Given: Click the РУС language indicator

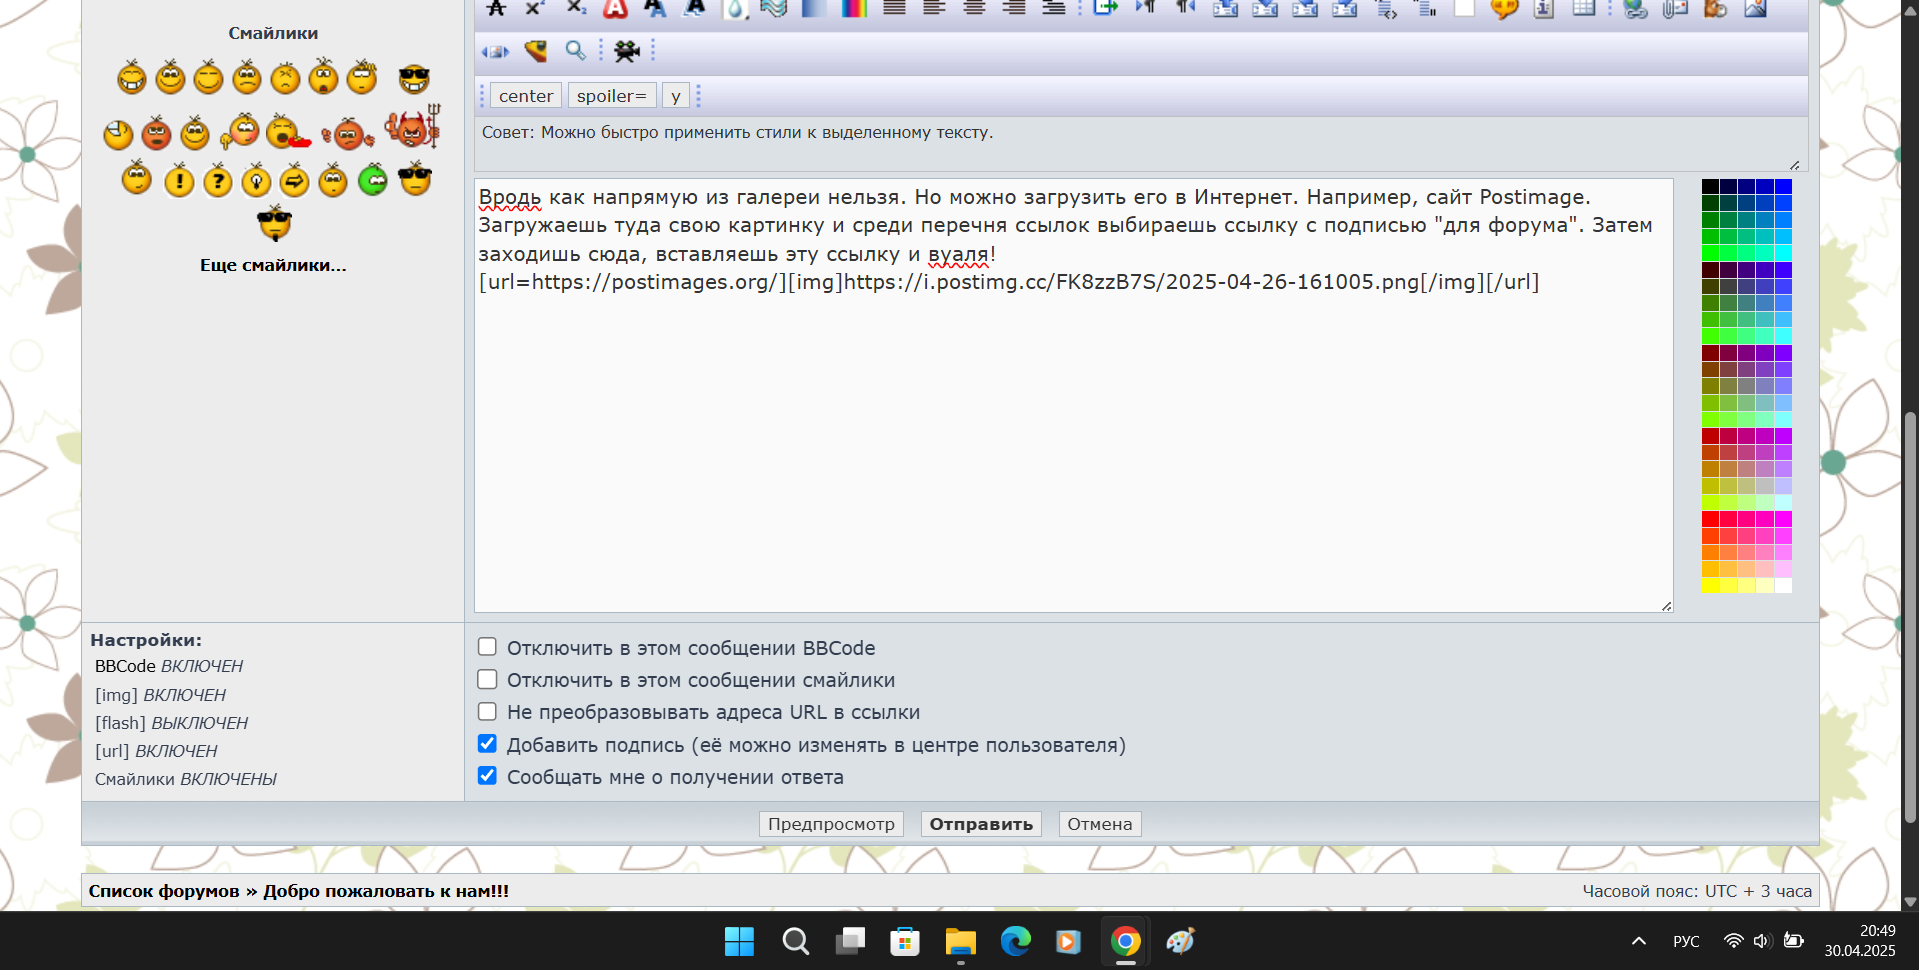Looking at the screenshot, I should pyautogui.click(x=1686, y=941).
